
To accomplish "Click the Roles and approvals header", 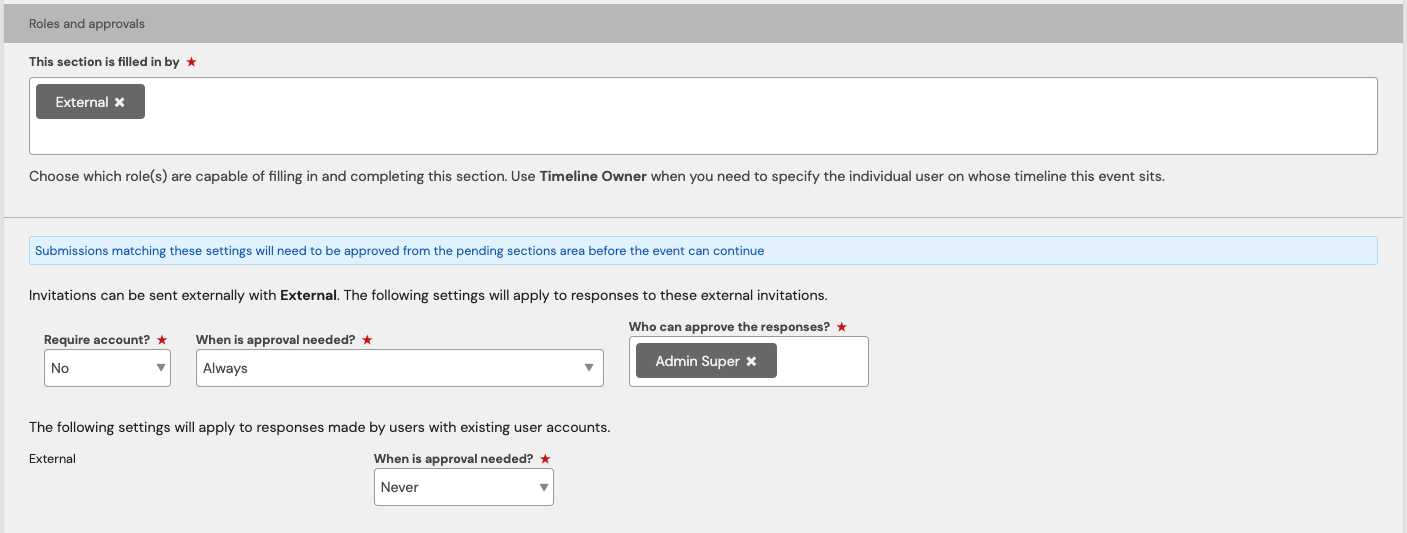I will 87,23.
